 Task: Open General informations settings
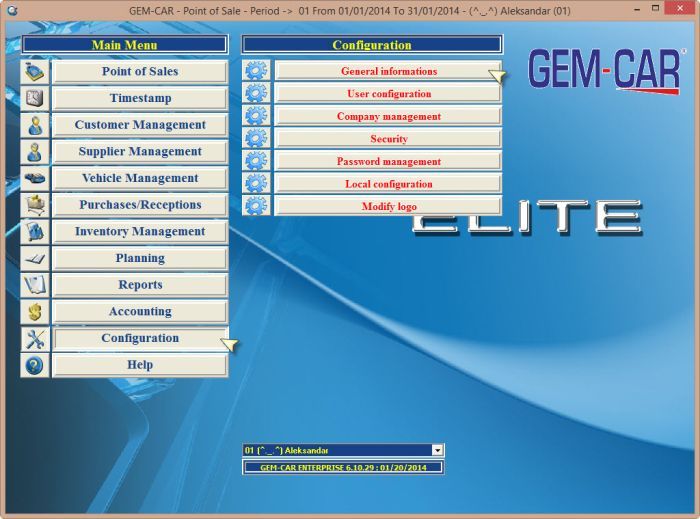pos(388,71)
